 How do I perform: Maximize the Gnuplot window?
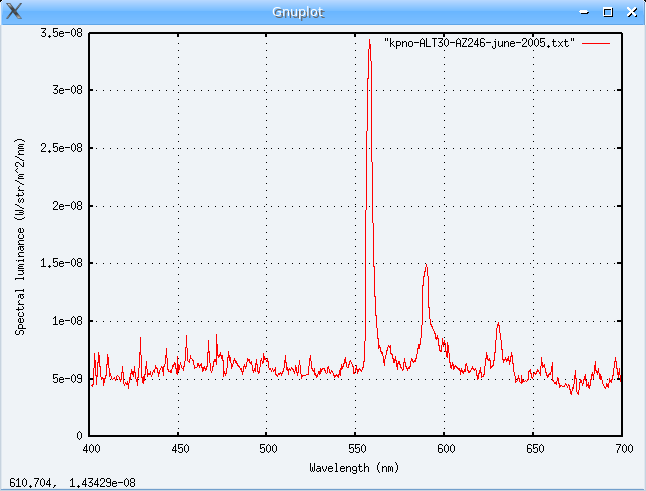(x=607, y=12)
